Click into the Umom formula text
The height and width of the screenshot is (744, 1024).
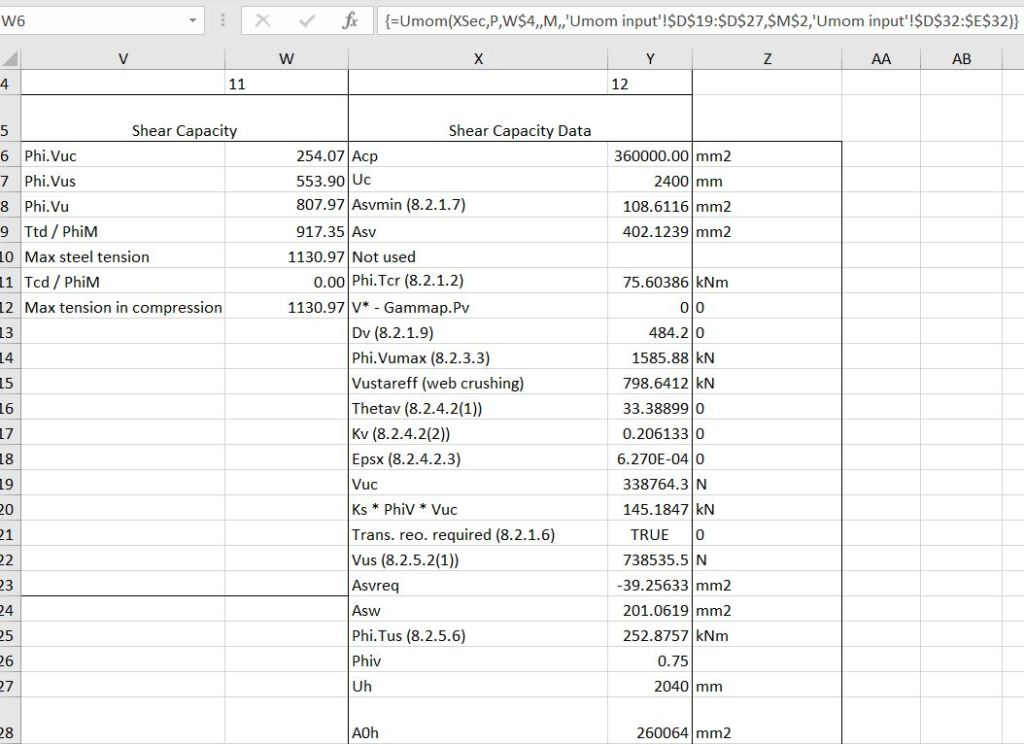tap(700, 21)
